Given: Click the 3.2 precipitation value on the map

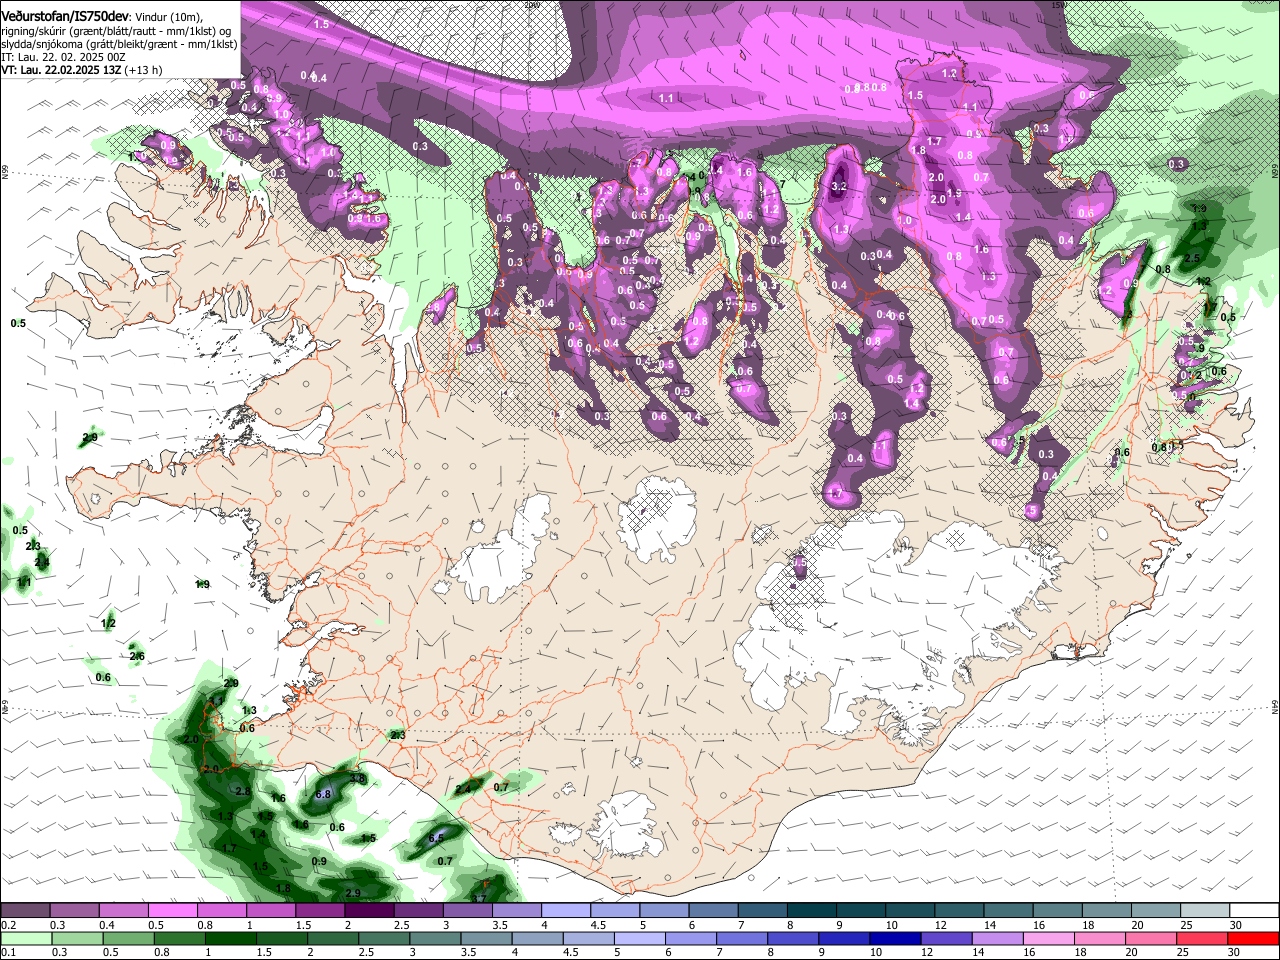Looking at the screenshot, I should 839,186.
